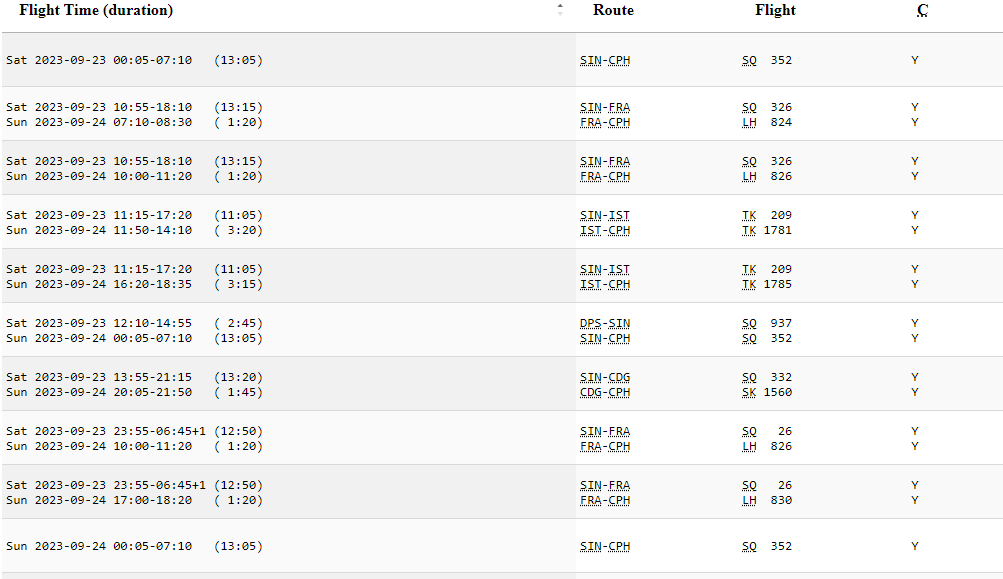Click the LH airline code for flight 830
This screenshot has width=1003, height=579.
click(x=749, y=500)
